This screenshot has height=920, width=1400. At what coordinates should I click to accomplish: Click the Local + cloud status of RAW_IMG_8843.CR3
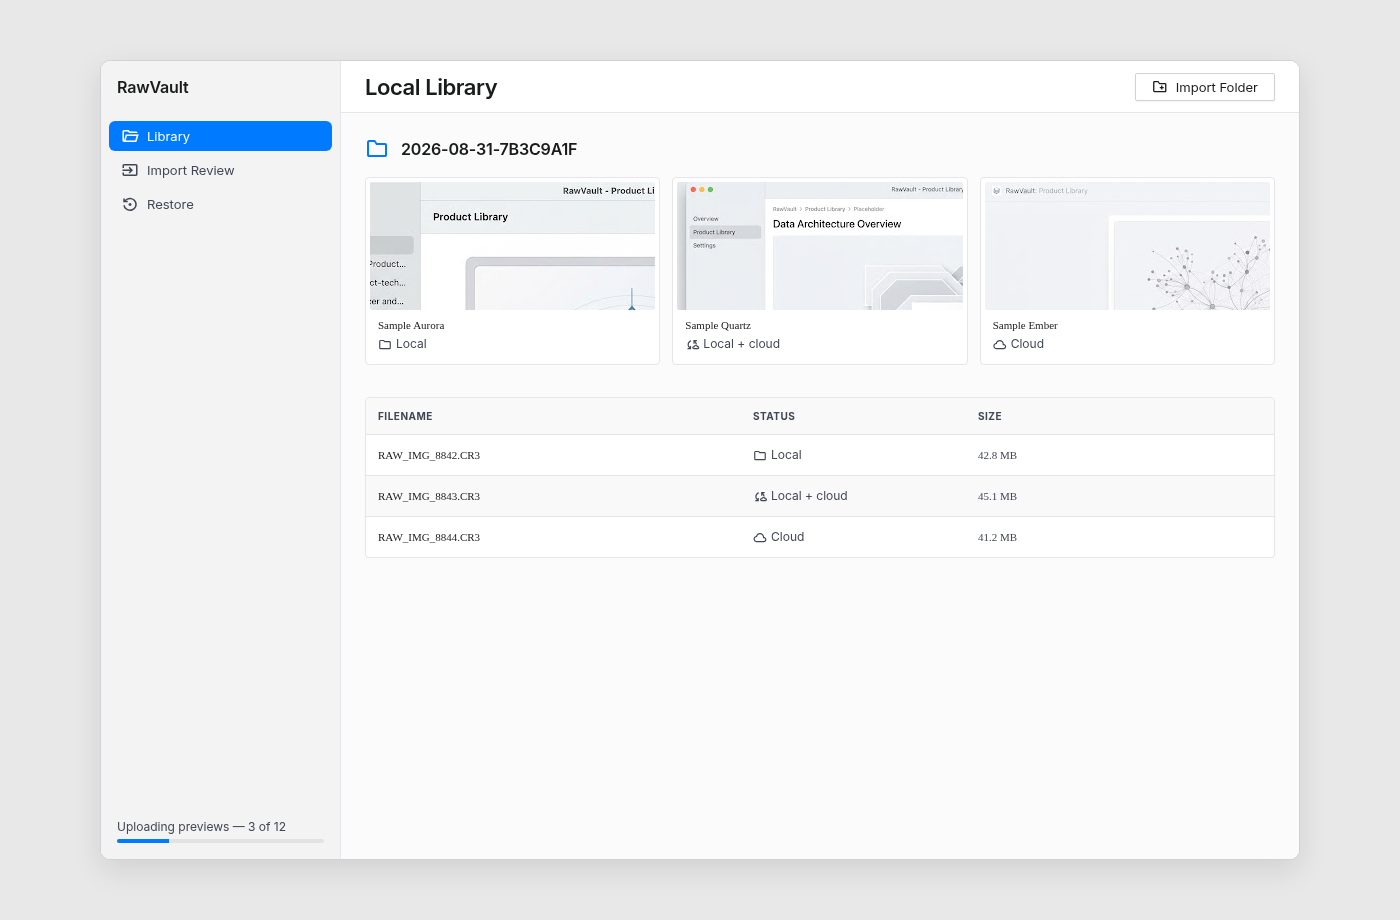(x=809, y=496)
